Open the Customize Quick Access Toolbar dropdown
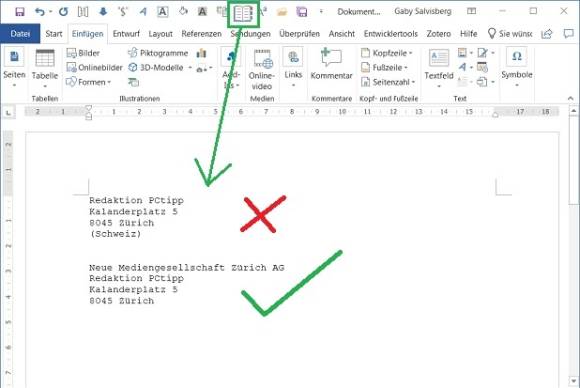The width and height of the screenshot is (580, 388). click(321, 12)
